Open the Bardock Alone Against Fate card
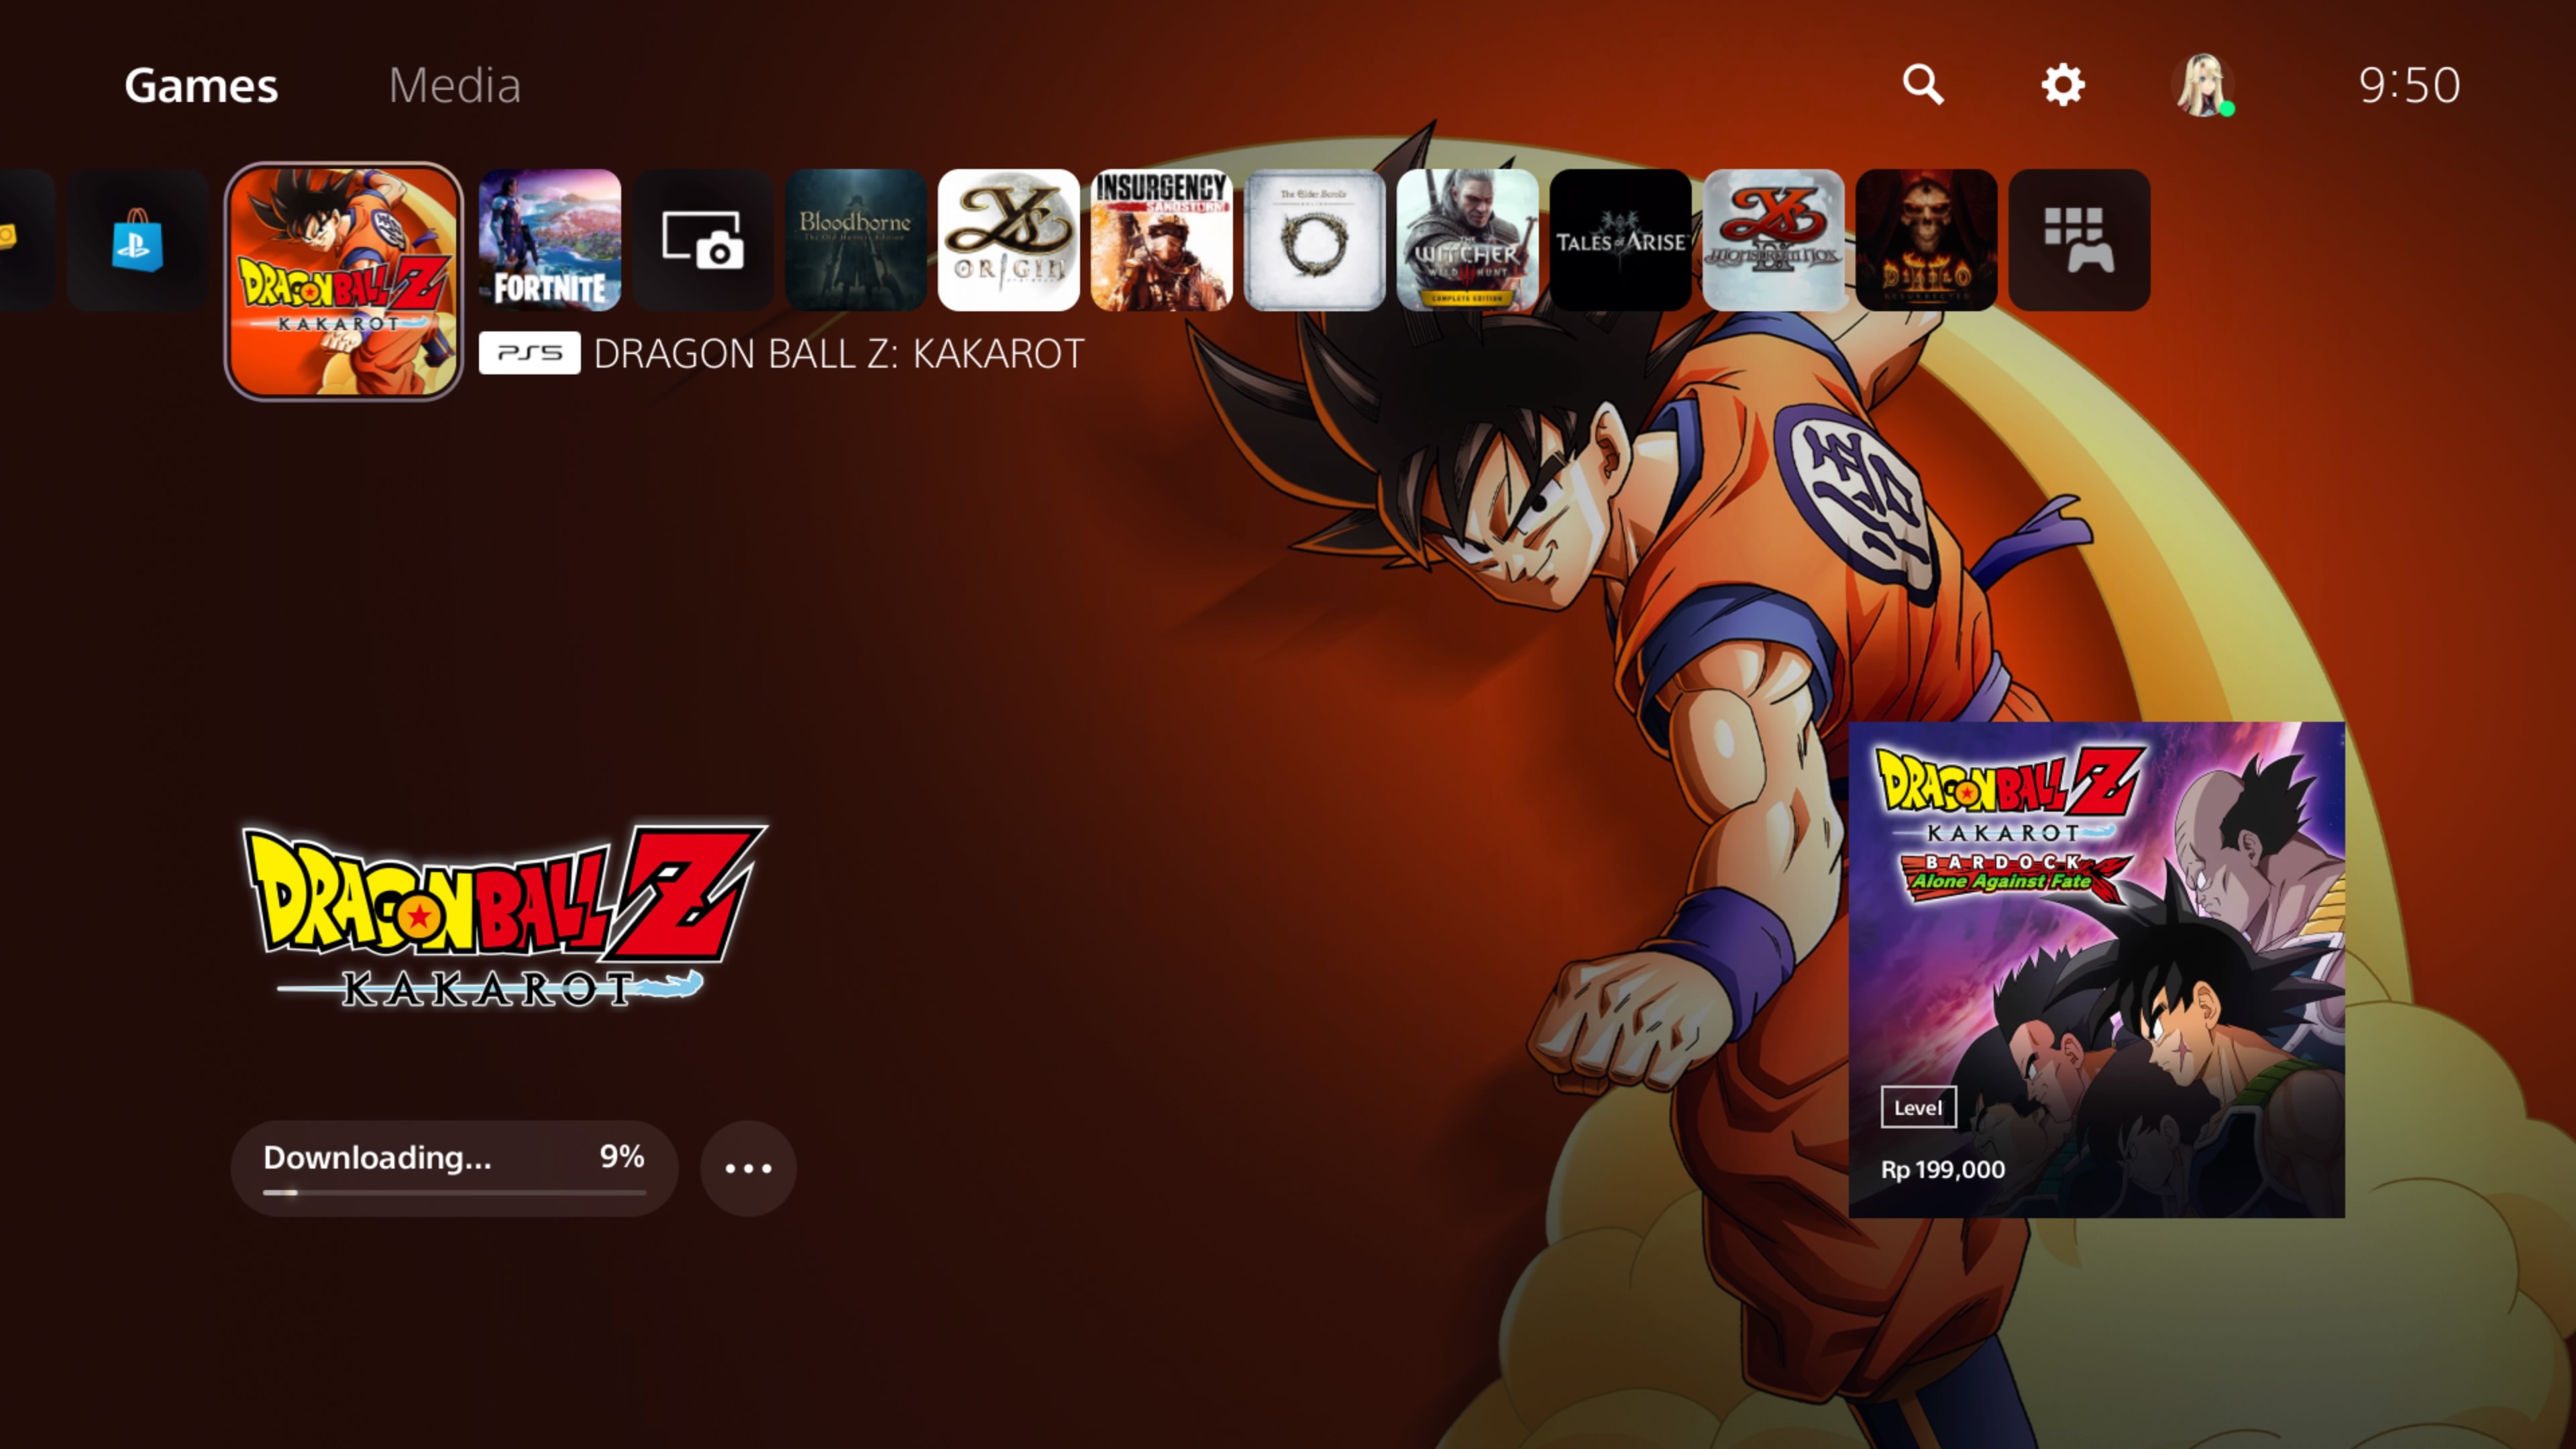This screenshot has height=1449, width=2576. tap(2097, 970)
